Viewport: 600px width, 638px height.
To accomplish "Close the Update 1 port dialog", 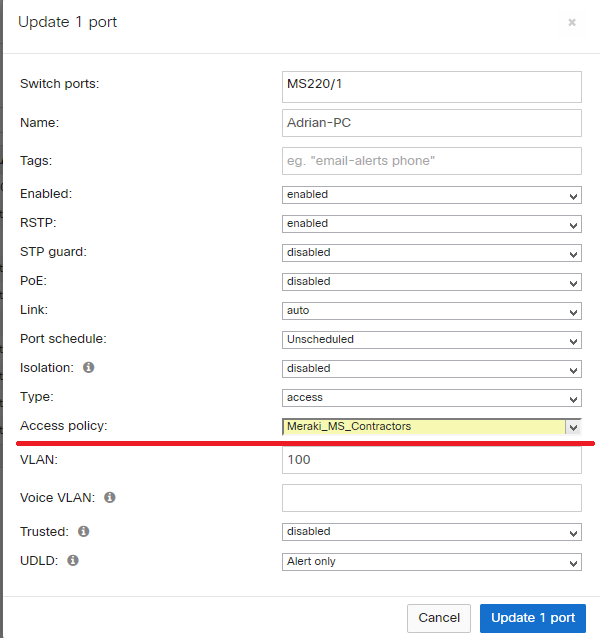I will (x=572, y=22).
